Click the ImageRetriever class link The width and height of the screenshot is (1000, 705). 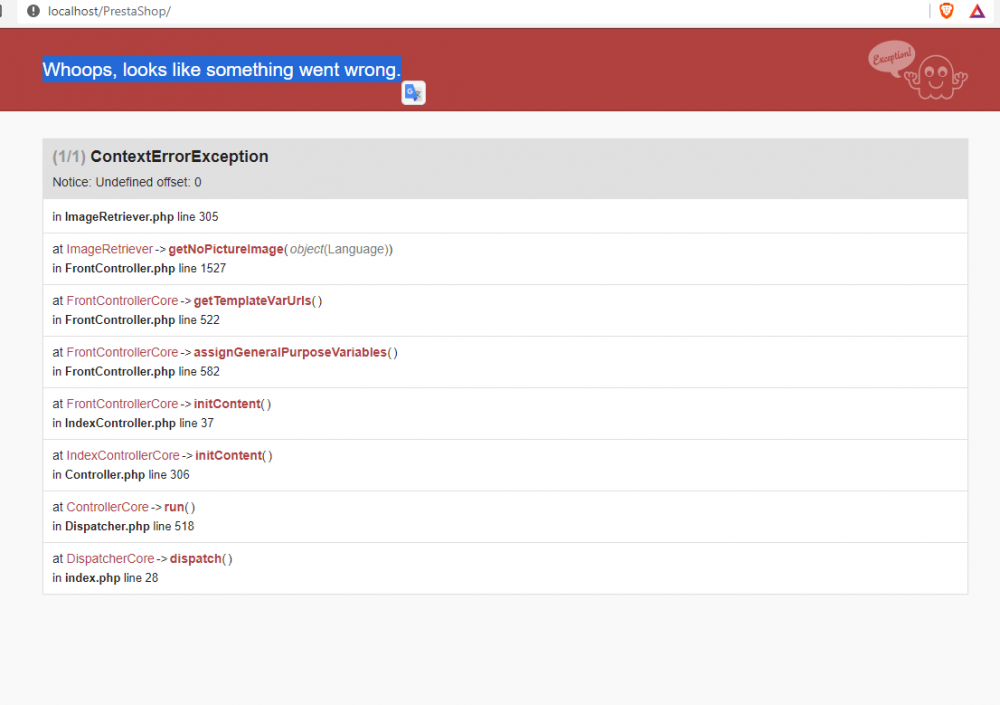click(110, 249)
